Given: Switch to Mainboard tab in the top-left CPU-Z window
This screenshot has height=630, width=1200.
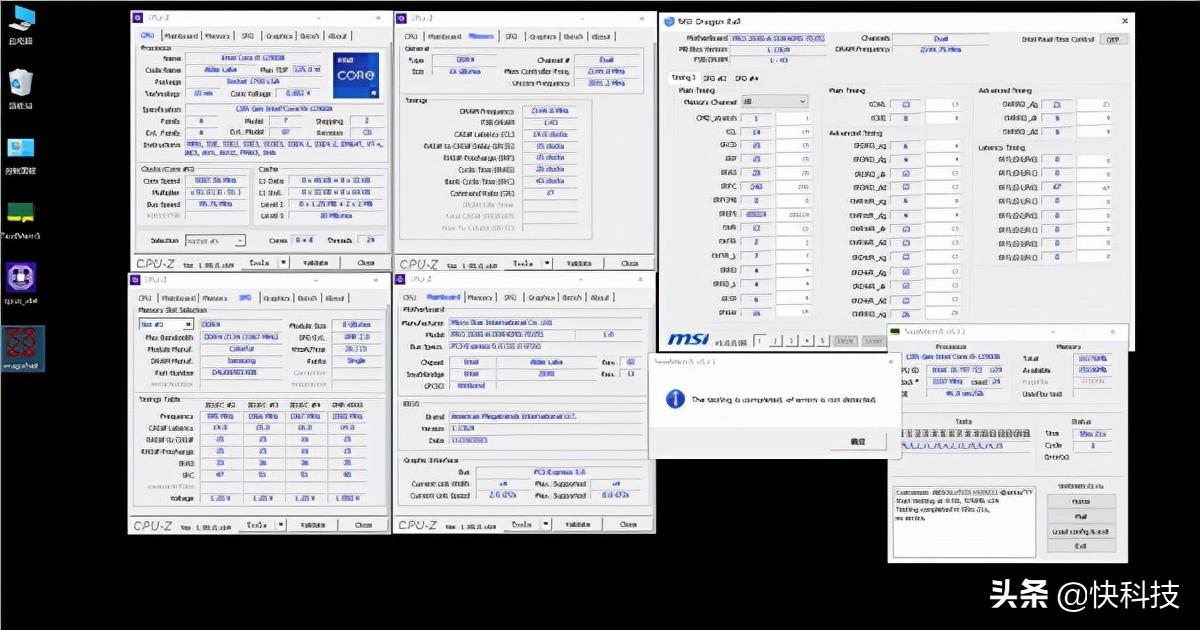Looking at the screenshot, I should 180,35.
